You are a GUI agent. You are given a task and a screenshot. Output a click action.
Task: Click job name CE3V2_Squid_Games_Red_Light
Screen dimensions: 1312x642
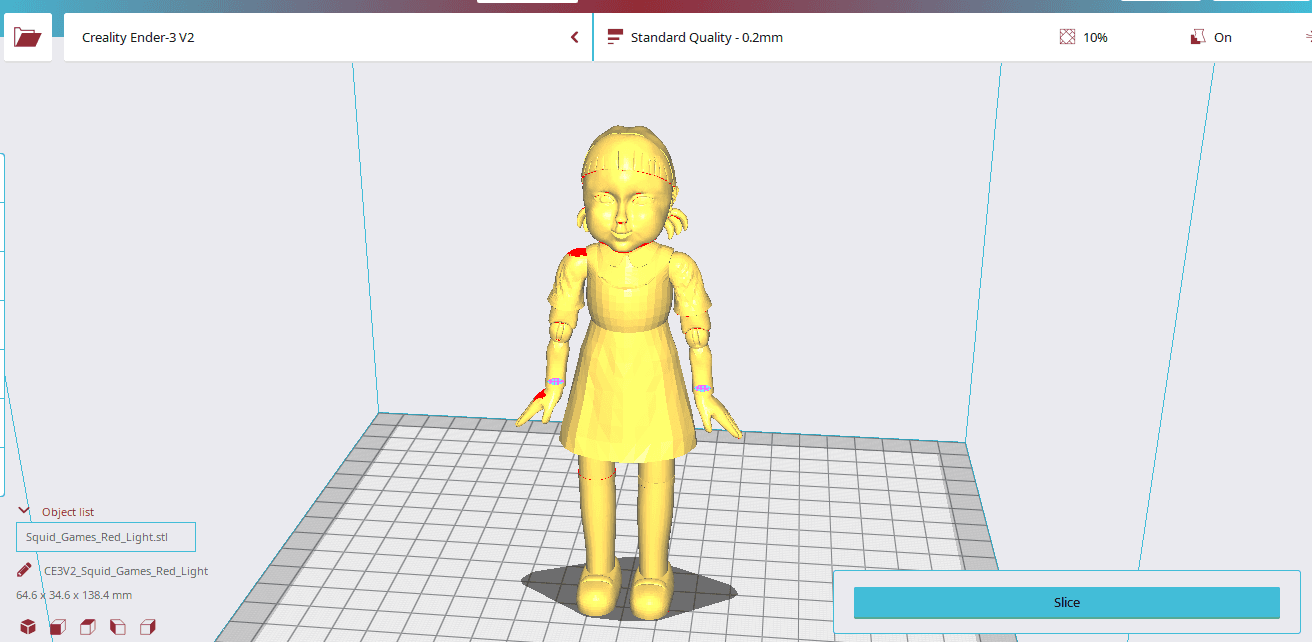(x=126, y=571)
